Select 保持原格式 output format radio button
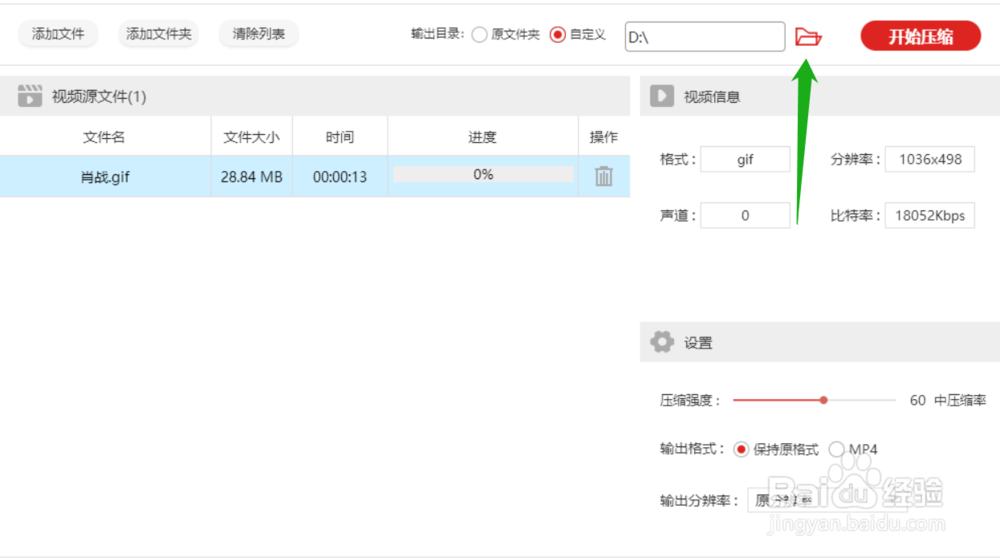1000x558 pixels. click(740, 450)
